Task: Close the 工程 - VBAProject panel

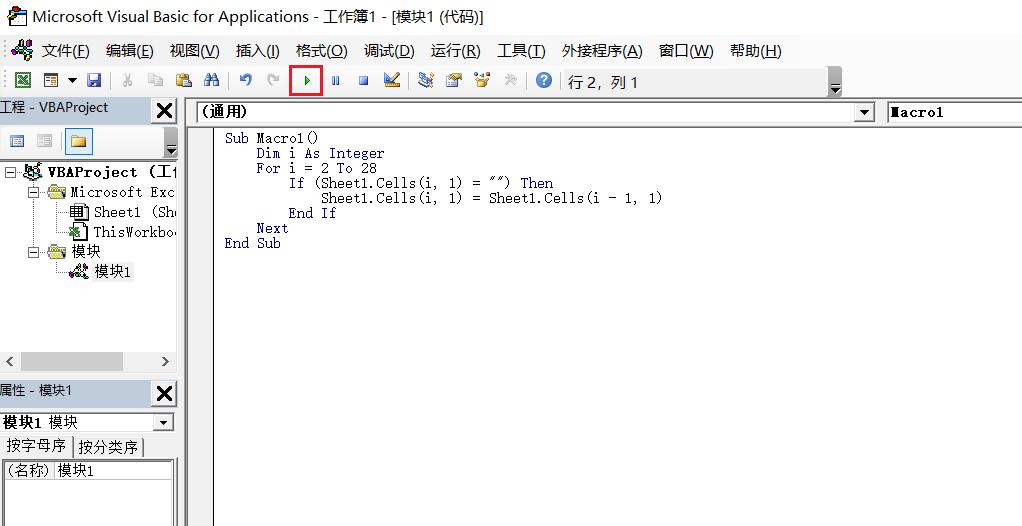Action: (x=164, y=111)
